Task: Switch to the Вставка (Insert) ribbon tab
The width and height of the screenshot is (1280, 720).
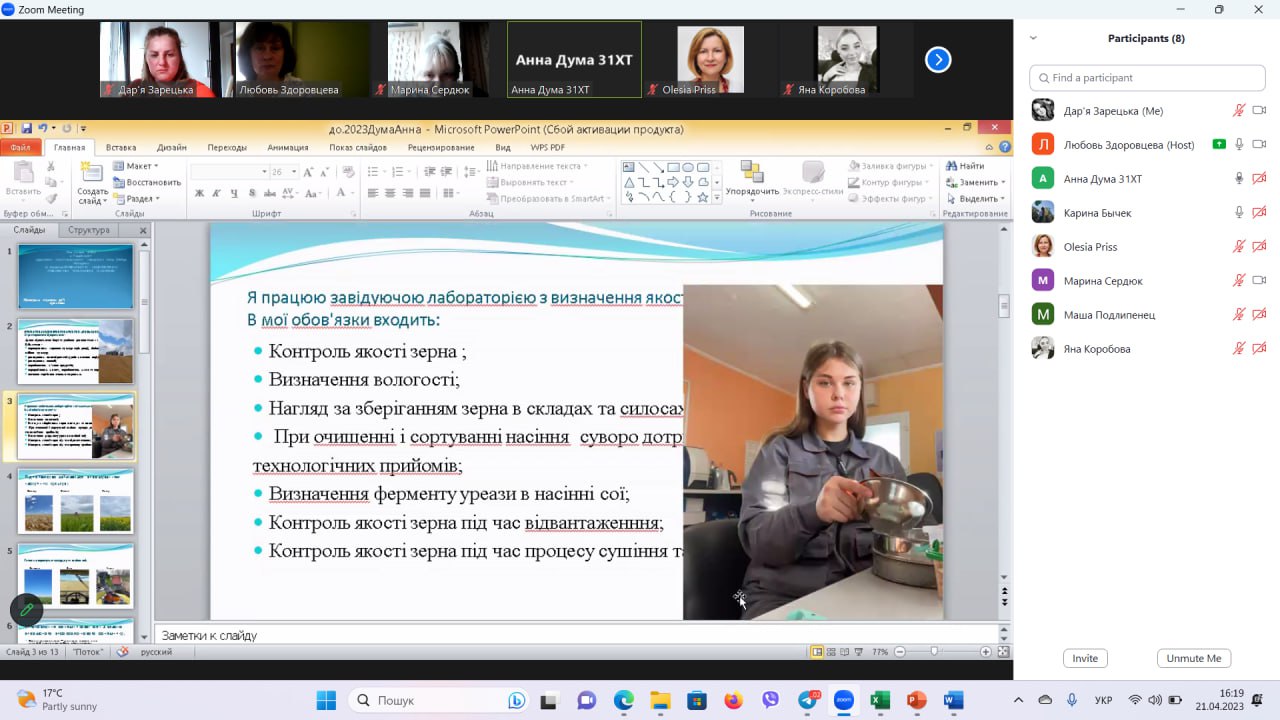Action: click(121, 148)
